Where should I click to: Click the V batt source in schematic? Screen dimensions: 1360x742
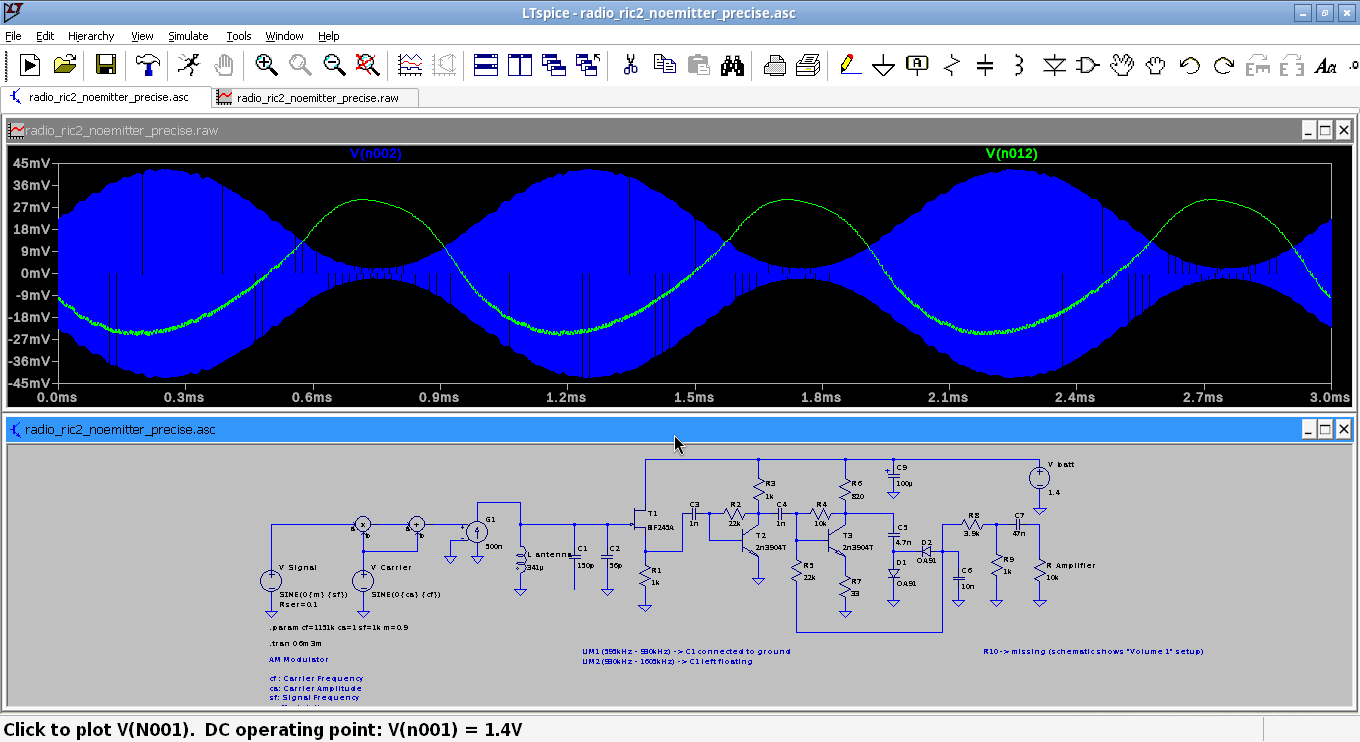pos(1040,478)
